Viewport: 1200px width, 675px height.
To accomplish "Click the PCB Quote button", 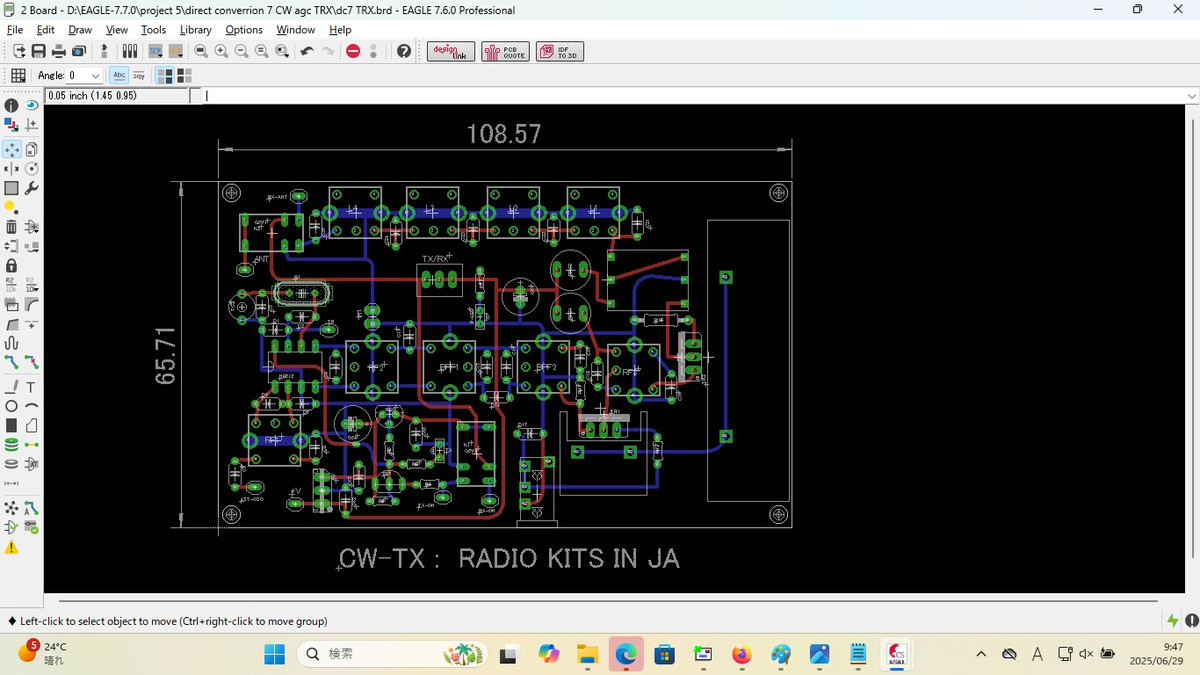I will 505,52.
